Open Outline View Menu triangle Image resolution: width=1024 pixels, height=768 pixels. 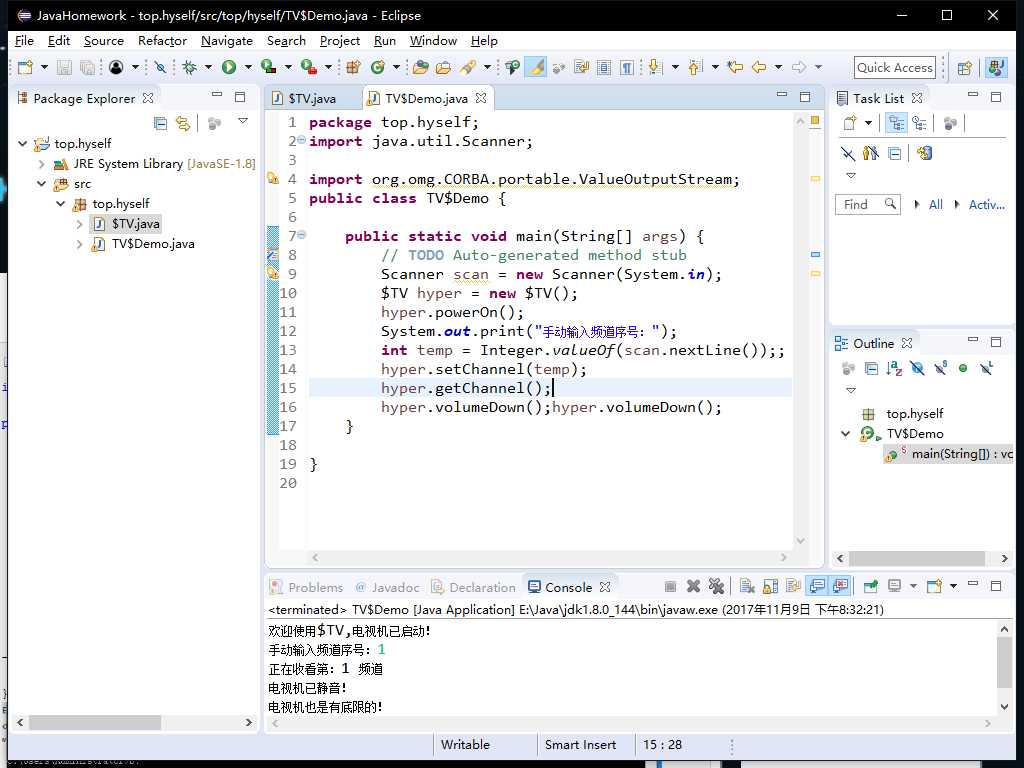click(x=850, y=391)
